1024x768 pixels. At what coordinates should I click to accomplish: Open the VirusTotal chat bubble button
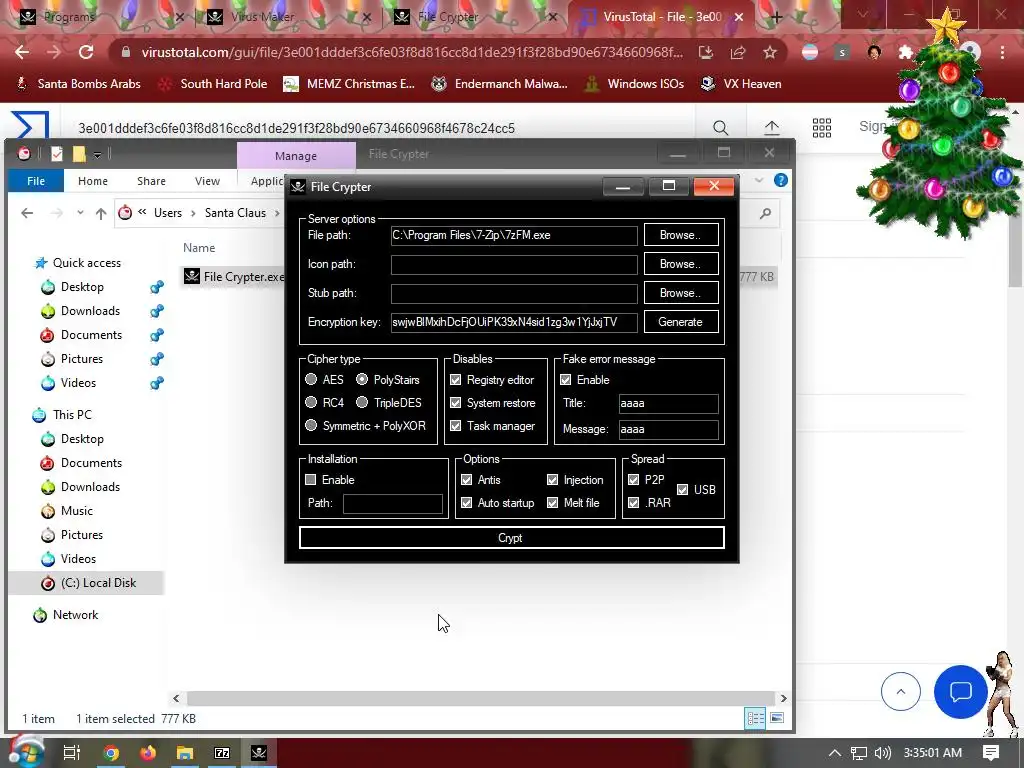point(960,691)
